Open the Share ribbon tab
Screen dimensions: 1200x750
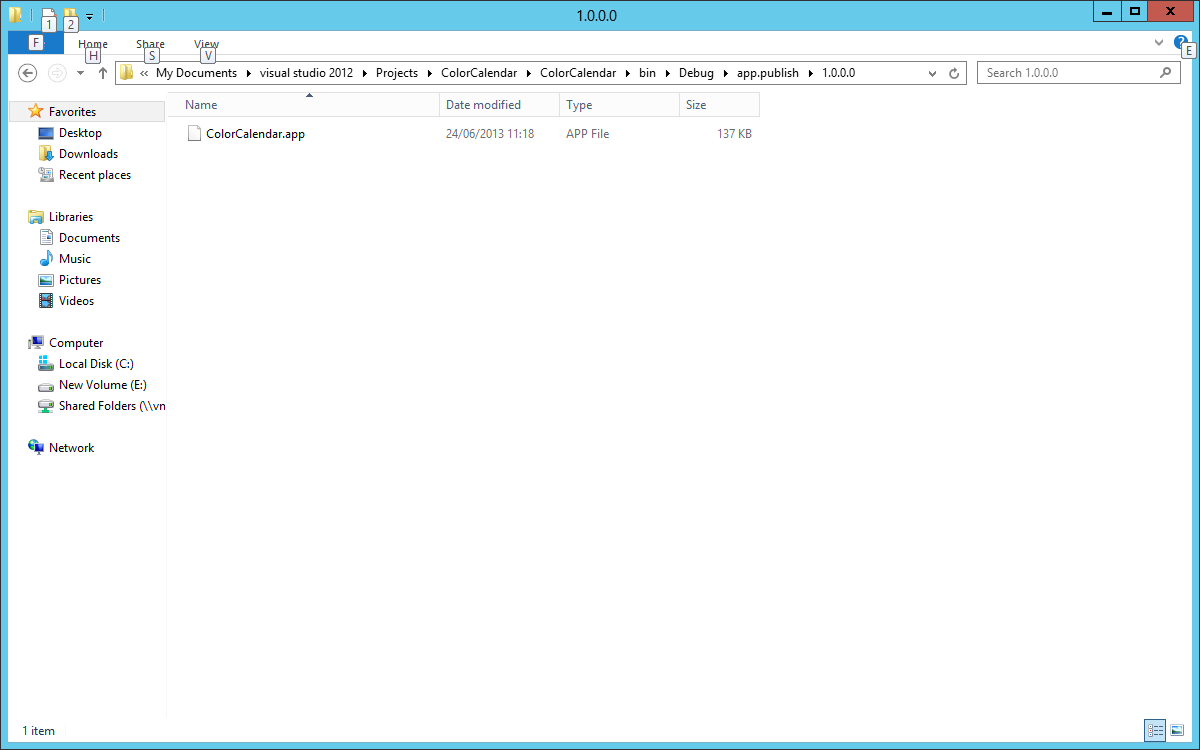point(150,44)
